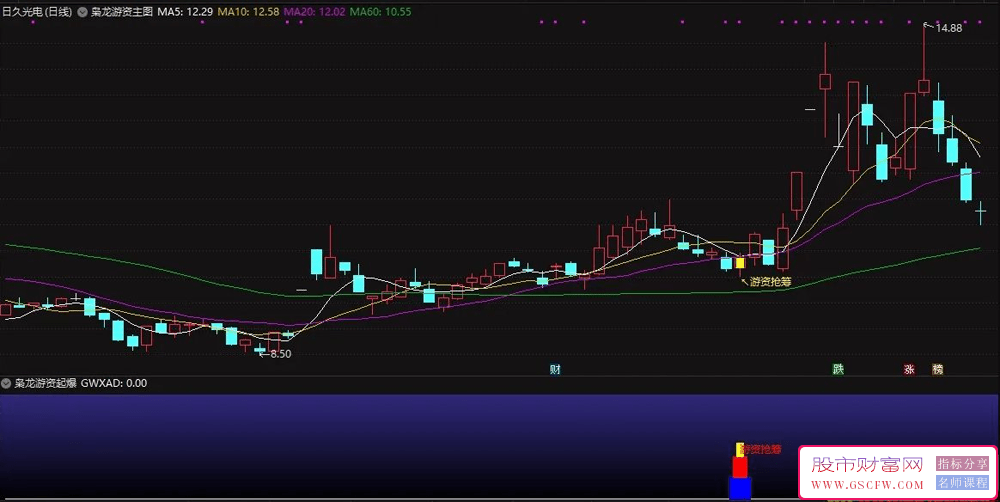Select the 枭龙游资主图 indicator name

coord(122,11)
